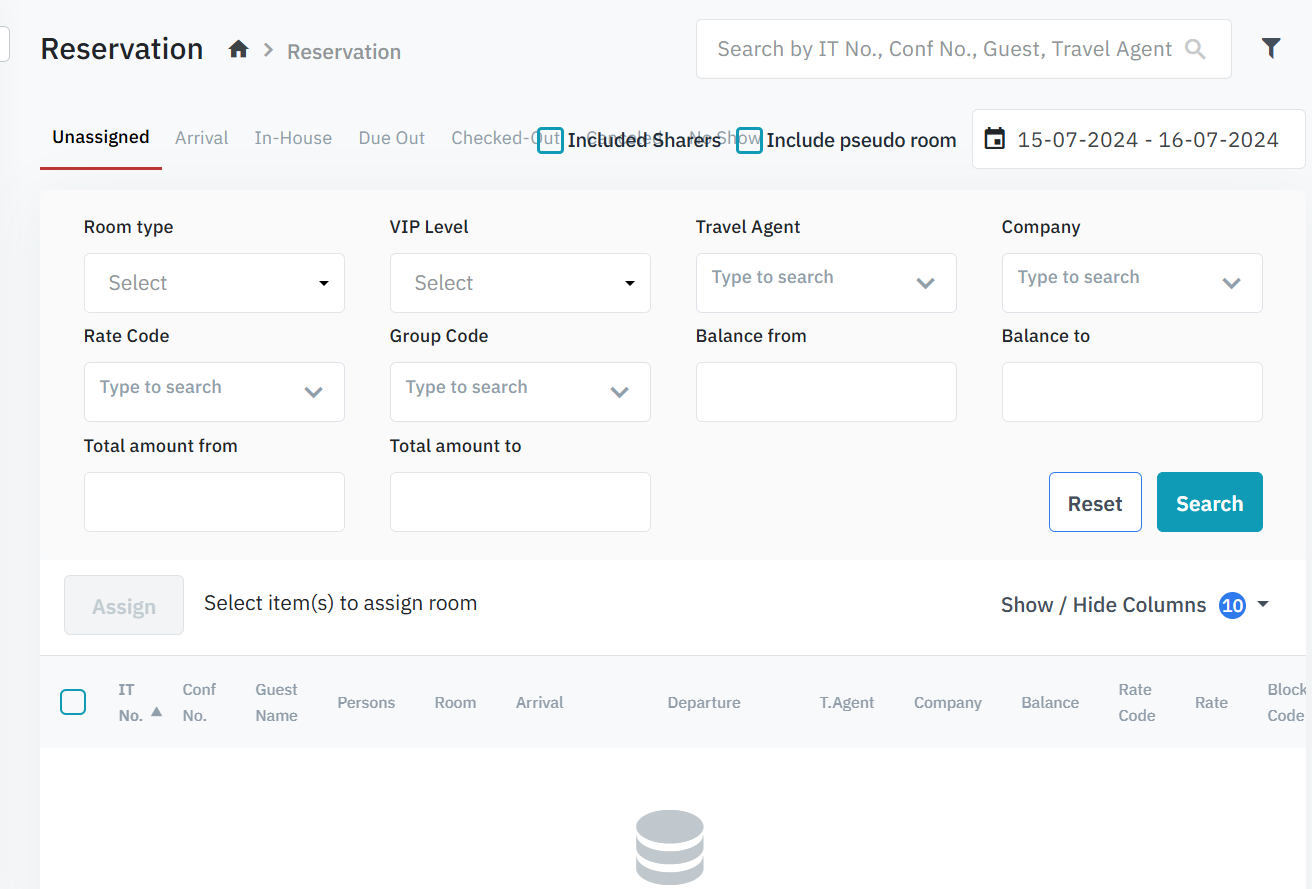Screen dimensions: 1312x889
Task: Click the Reset button
Action: 1095,502
